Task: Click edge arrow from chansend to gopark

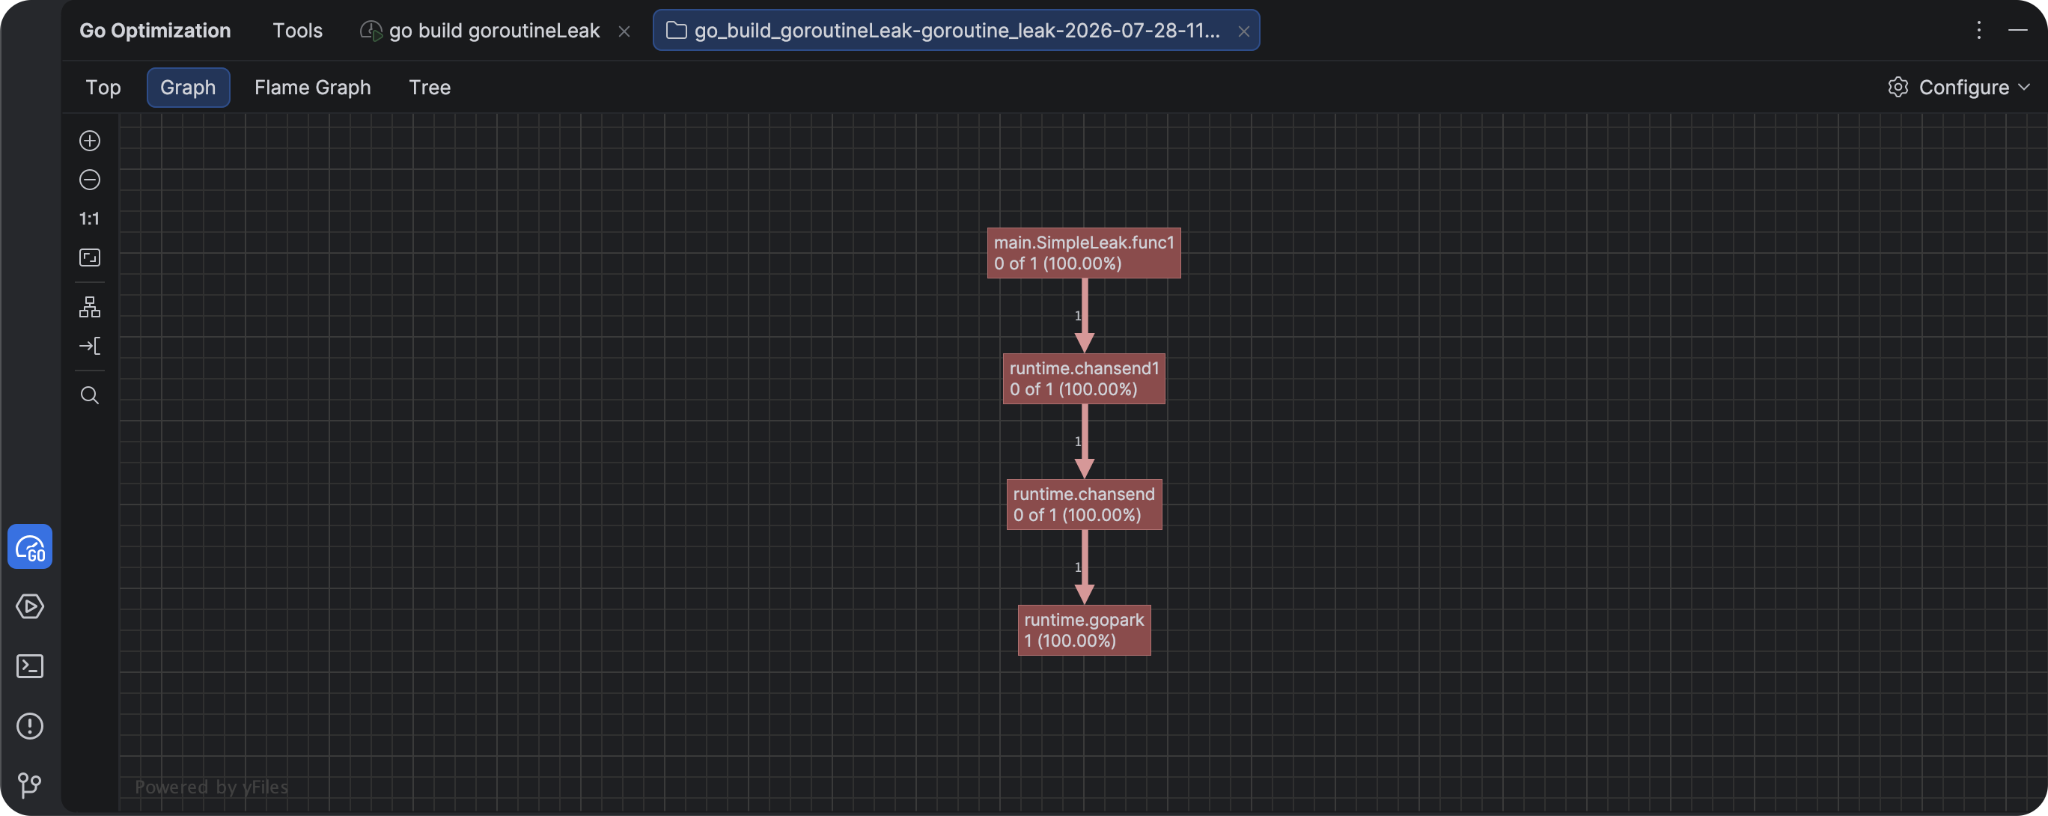Action: point(1084,567)
